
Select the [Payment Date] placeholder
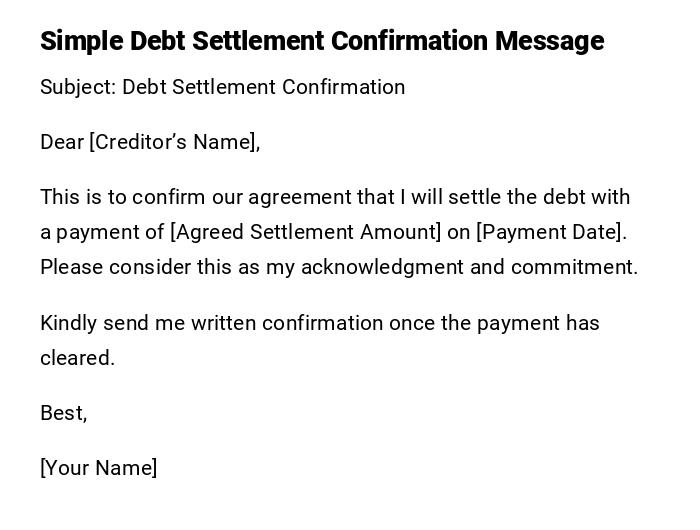(551, 232)
